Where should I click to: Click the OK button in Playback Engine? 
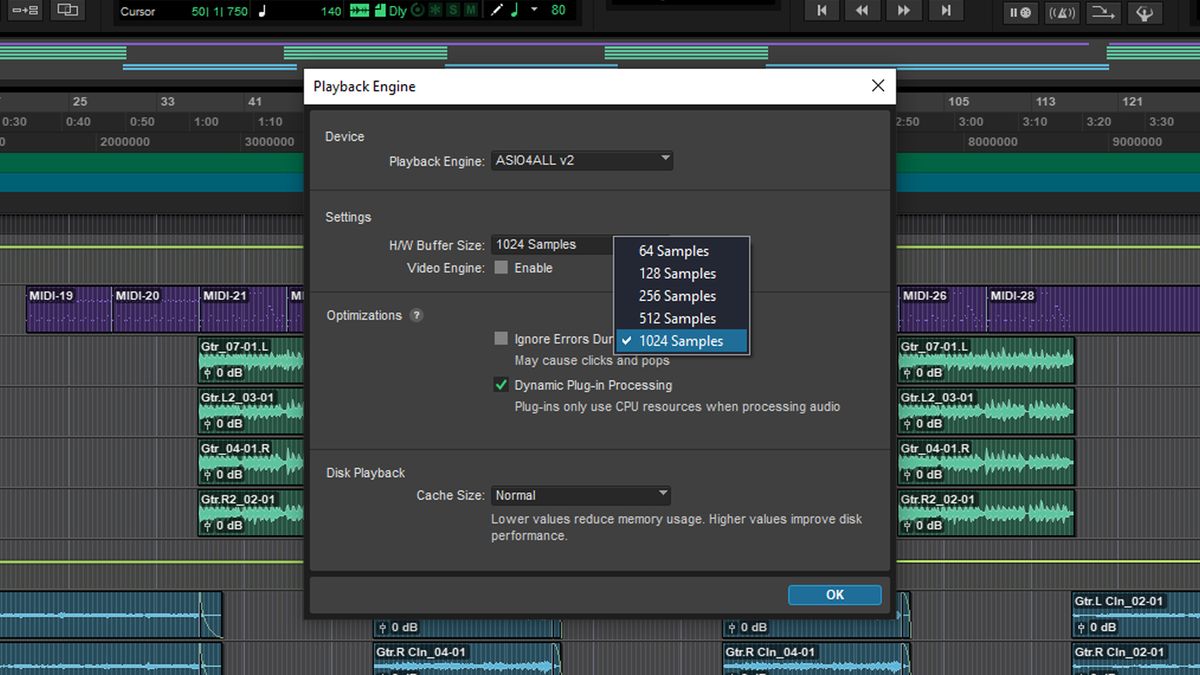[x=834, y=594]
